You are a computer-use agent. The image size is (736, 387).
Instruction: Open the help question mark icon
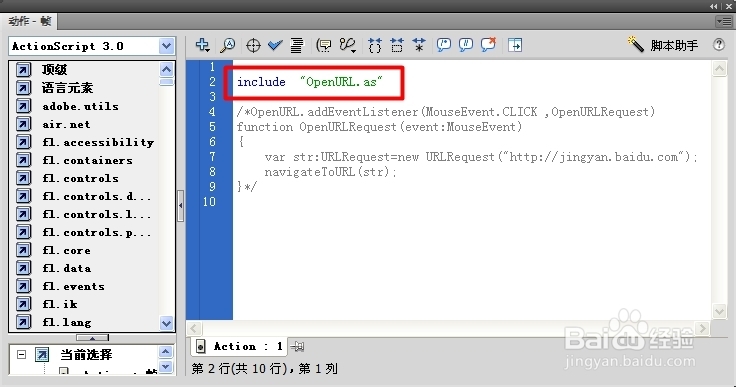719,45
